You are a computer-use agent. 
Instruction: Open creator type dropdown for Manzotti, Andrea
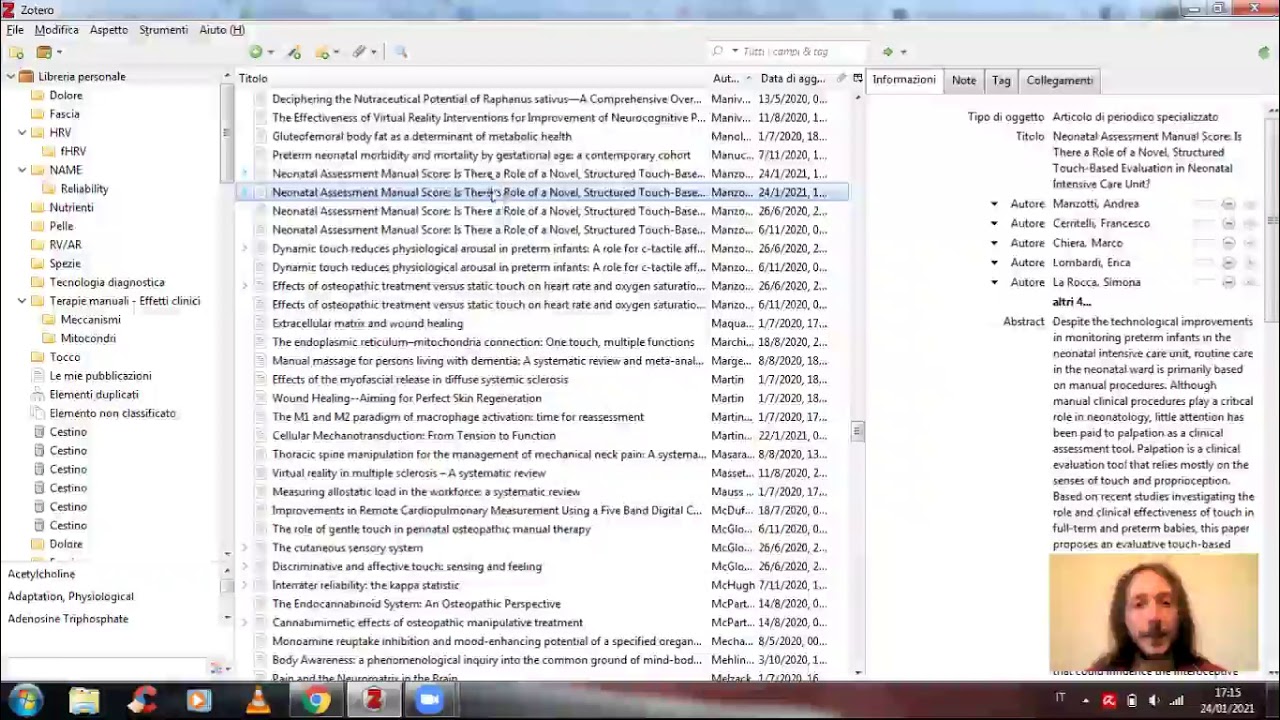[994, 204]
